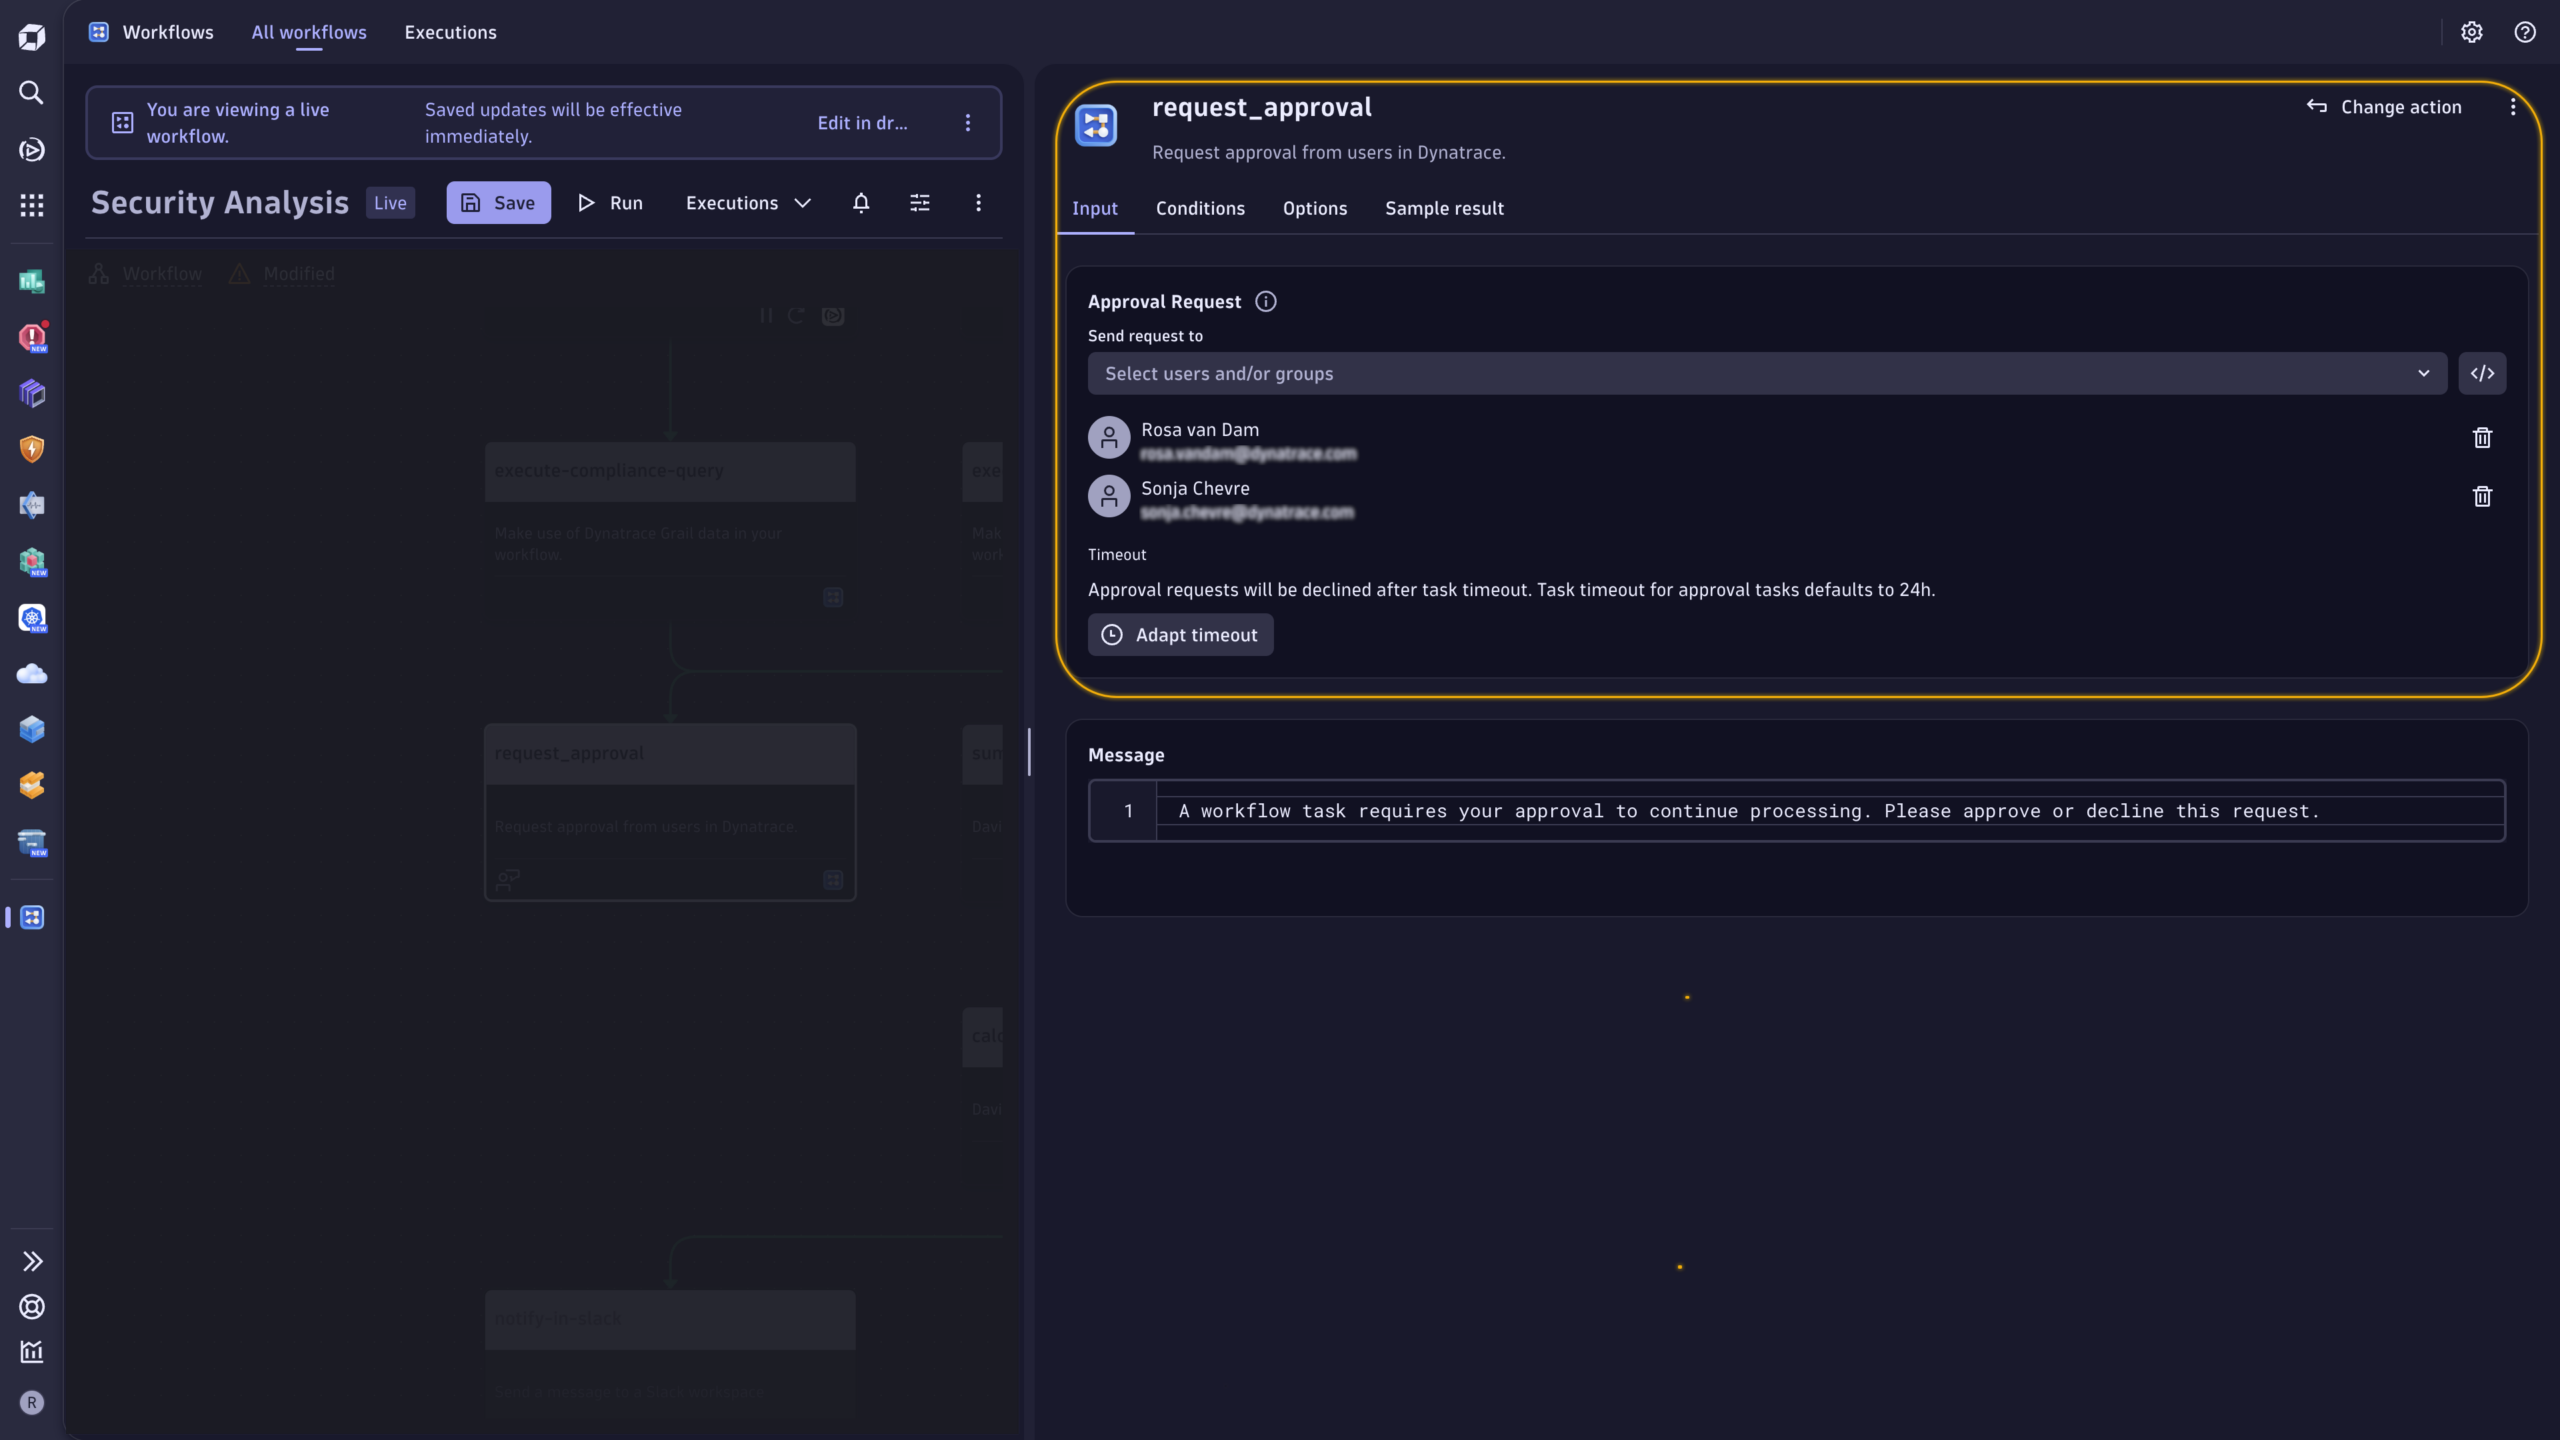Click the Change action button

pos(2385,107)
